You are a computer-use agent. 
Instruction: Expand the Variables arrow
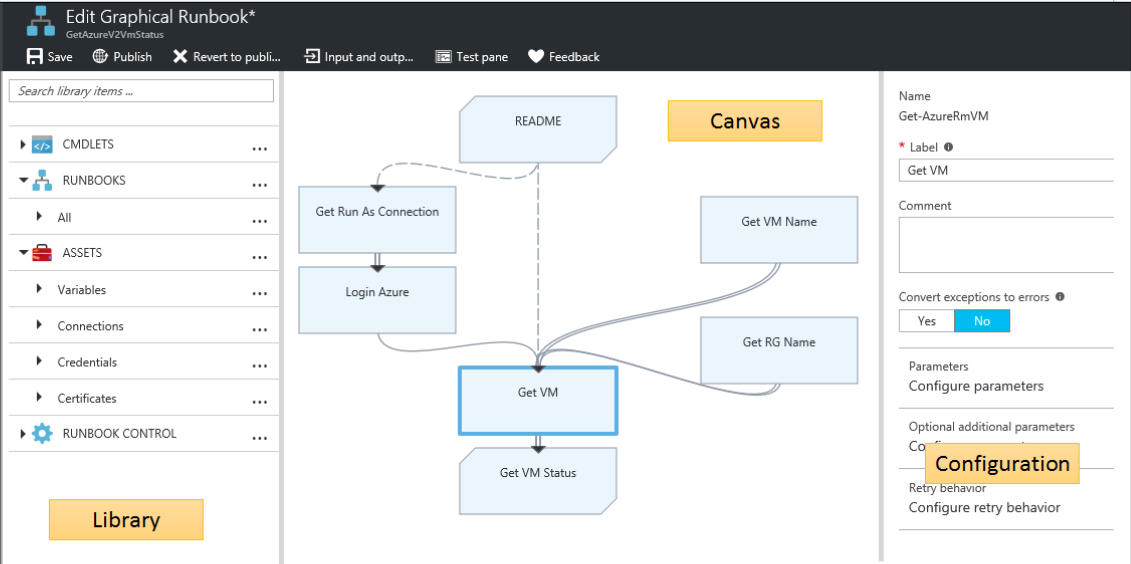coord(39,289)
